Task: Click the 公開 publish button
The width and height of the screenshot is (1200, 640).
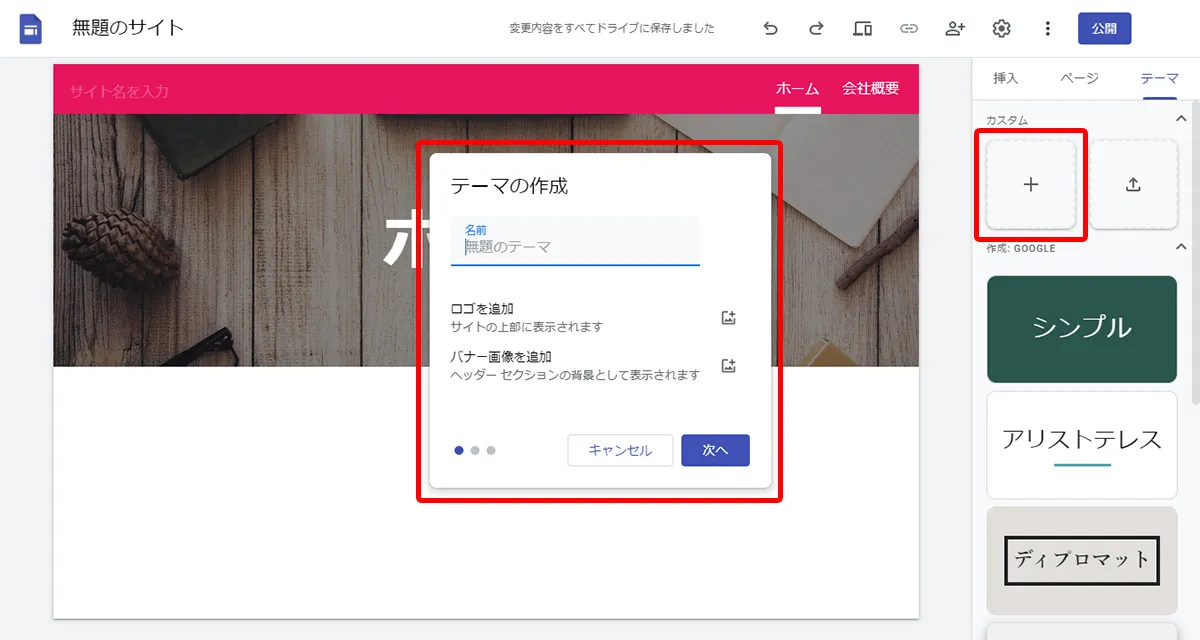Action: 1104,28
